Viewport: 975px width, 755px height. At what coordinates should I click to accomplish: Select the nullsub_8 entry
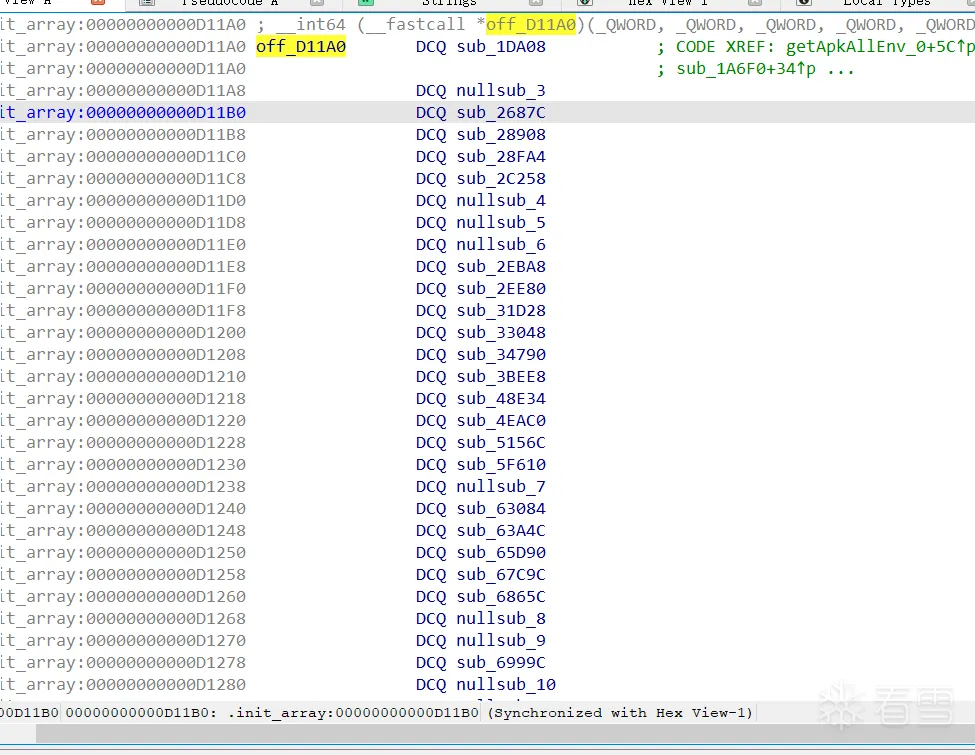(501, 619)
